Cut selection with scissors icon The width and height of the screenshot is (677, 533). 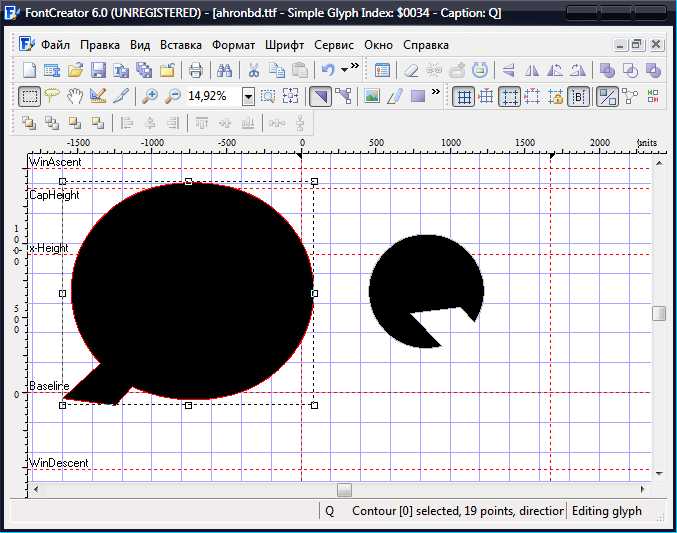coord(253,70)
